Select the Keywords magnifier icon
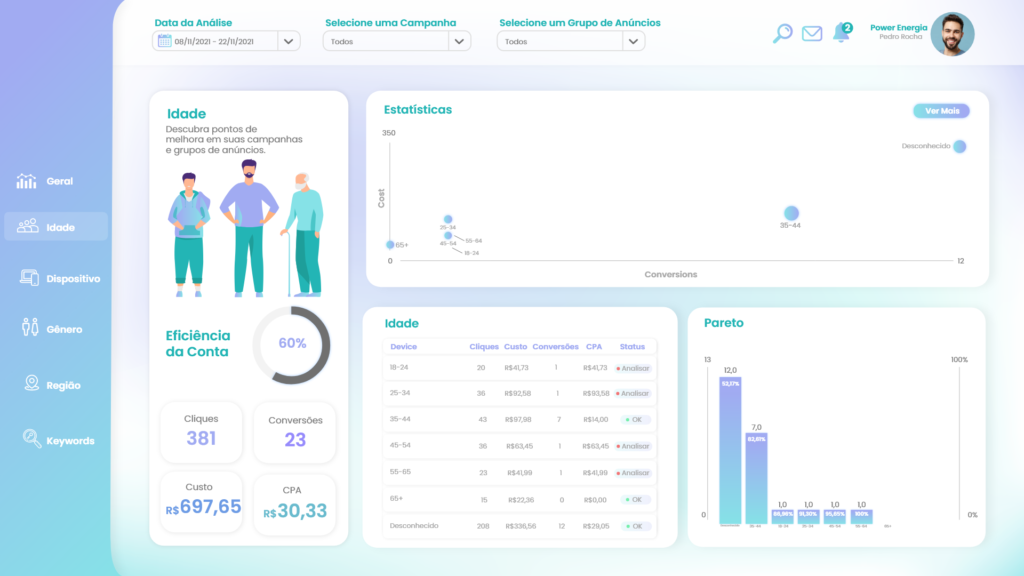 coord(31,438)
